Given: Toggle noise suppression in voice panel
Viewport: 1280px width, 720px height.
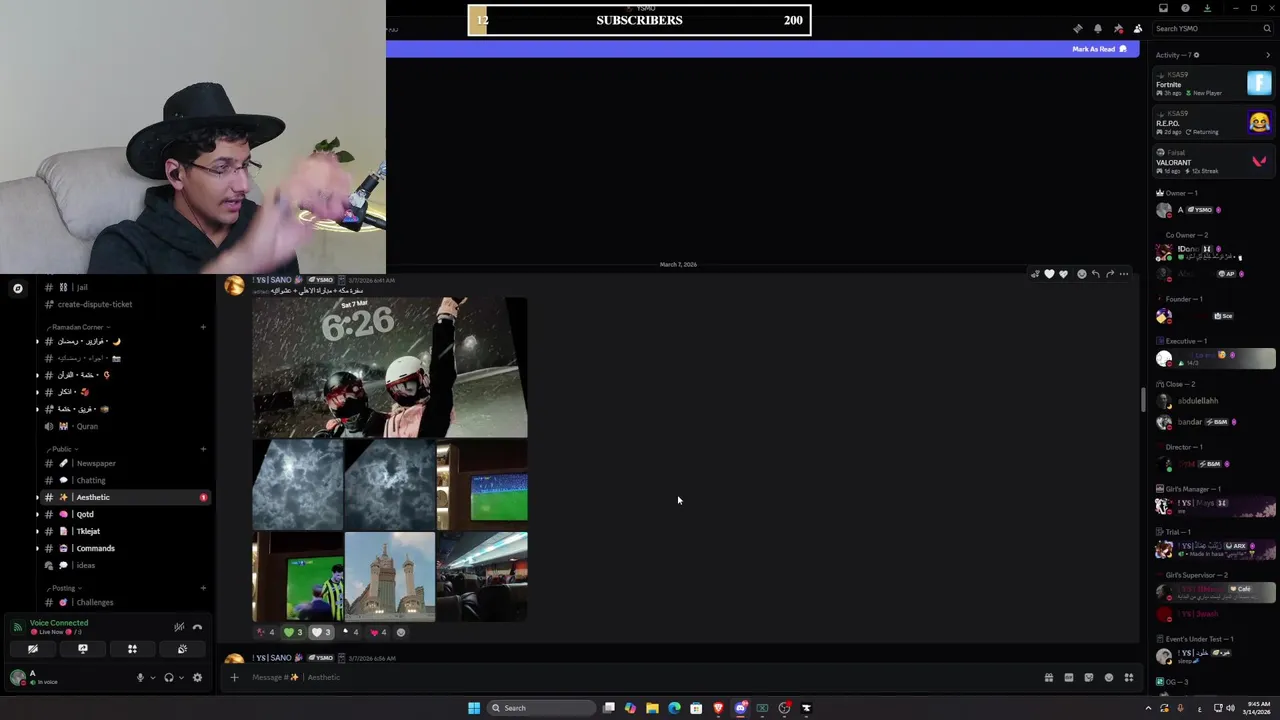Looking at the screenshot, I should [179, 627].
